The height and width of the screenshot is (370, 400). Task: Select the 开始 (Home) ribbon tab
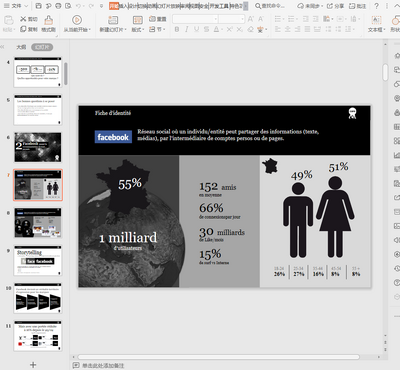[114, 6]
